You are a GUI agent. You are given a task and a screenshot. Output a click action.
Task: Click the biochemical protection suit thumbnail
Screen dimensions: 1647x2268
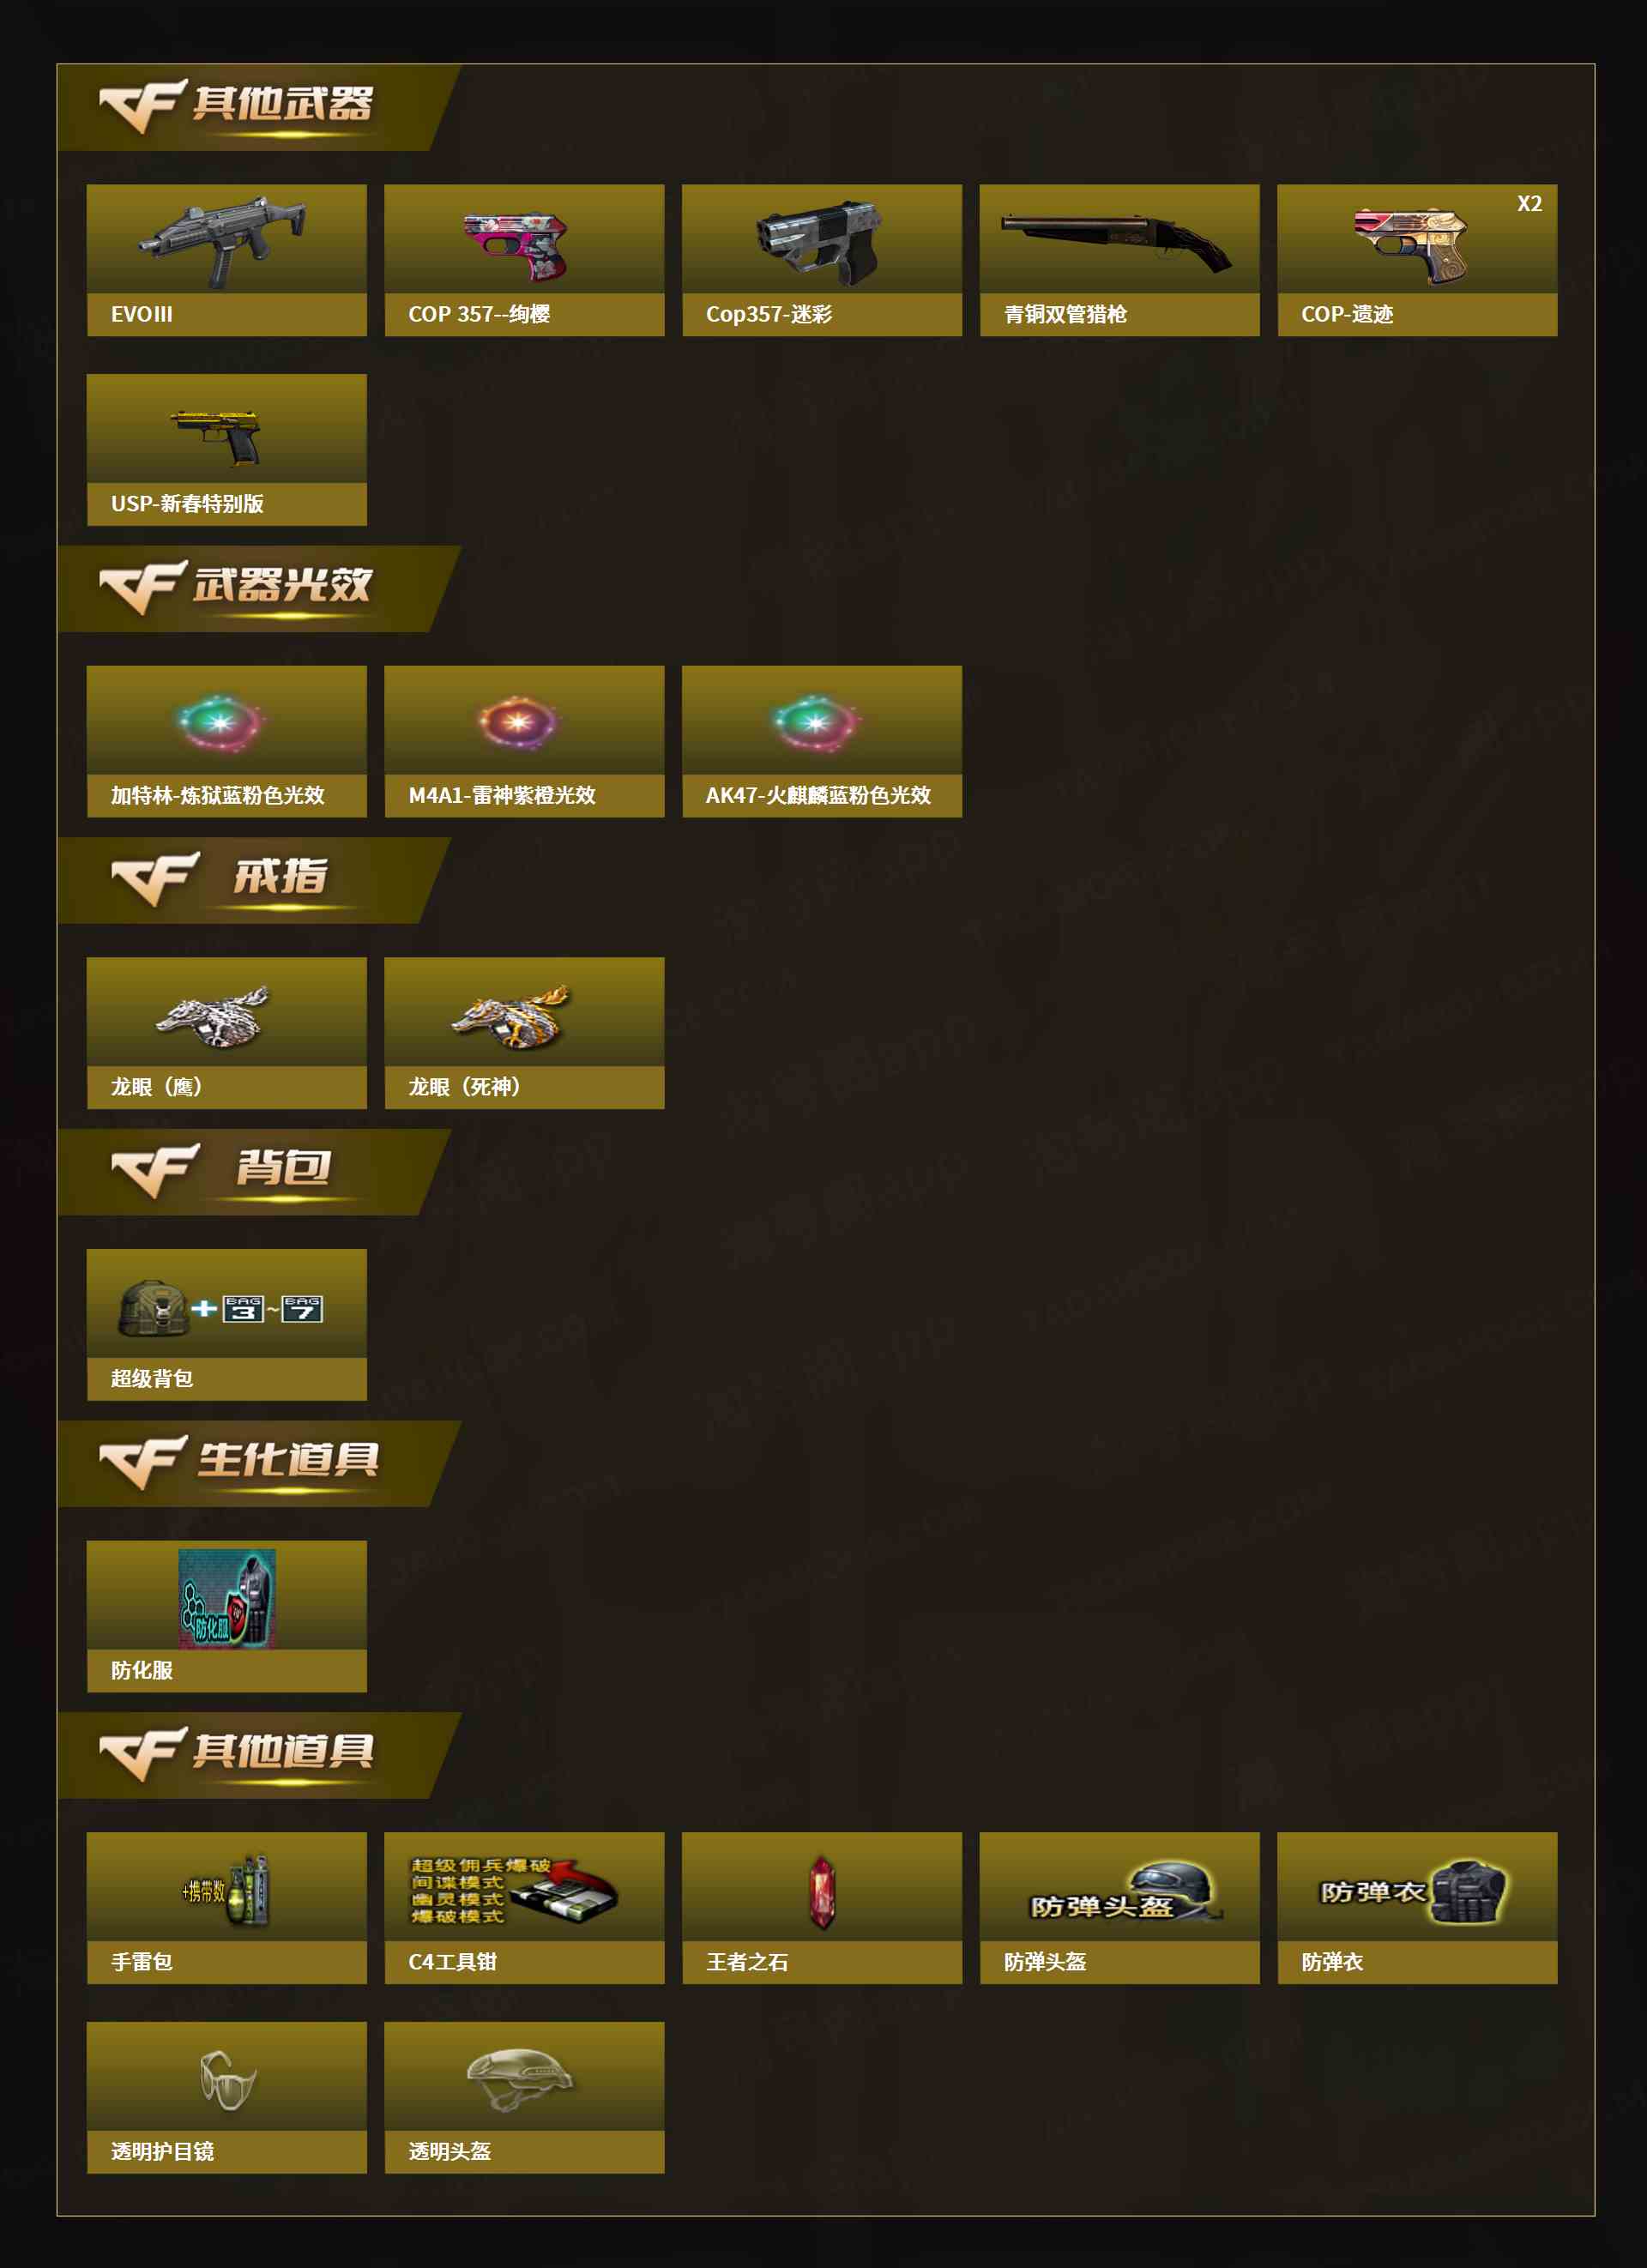[227, 1598]
